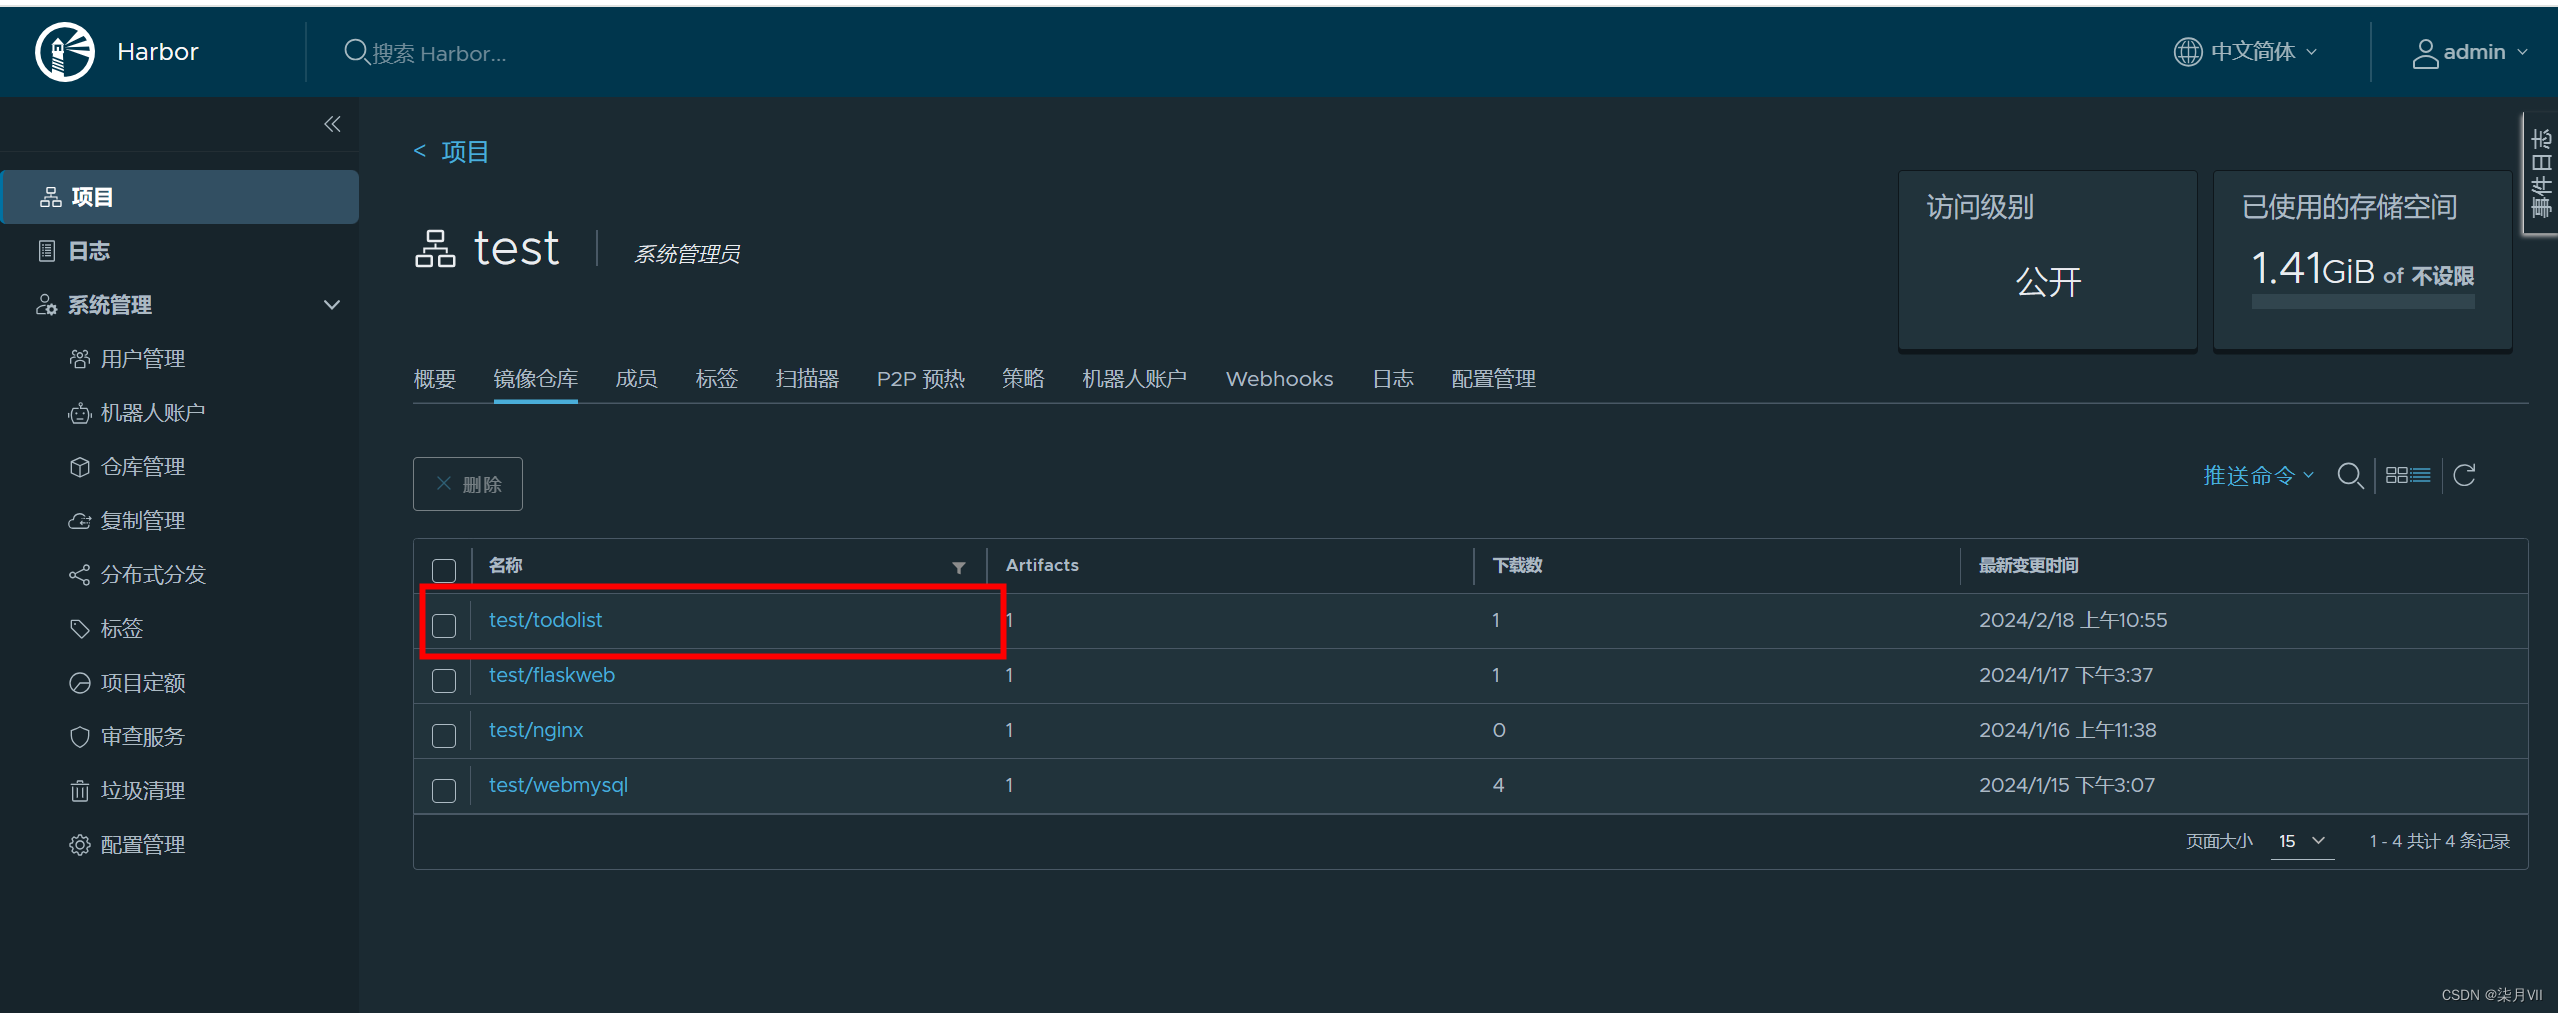Open the test/todolist repository link
Viewport: 2558px width, 1013px height.
click(x=545, y=620)
